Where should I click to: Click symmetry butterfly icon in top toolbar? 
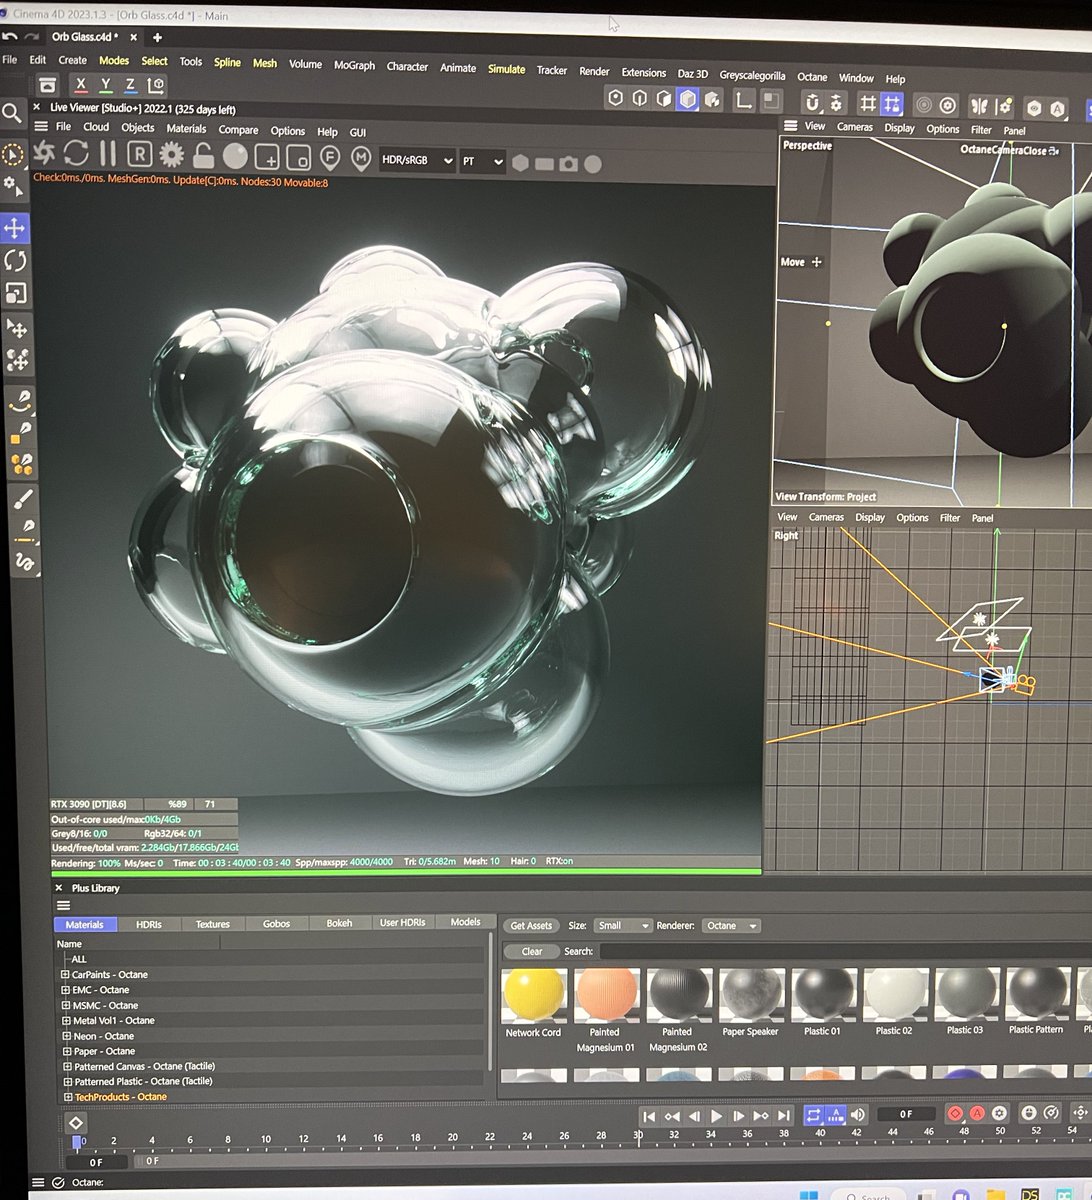pos(979,106)
